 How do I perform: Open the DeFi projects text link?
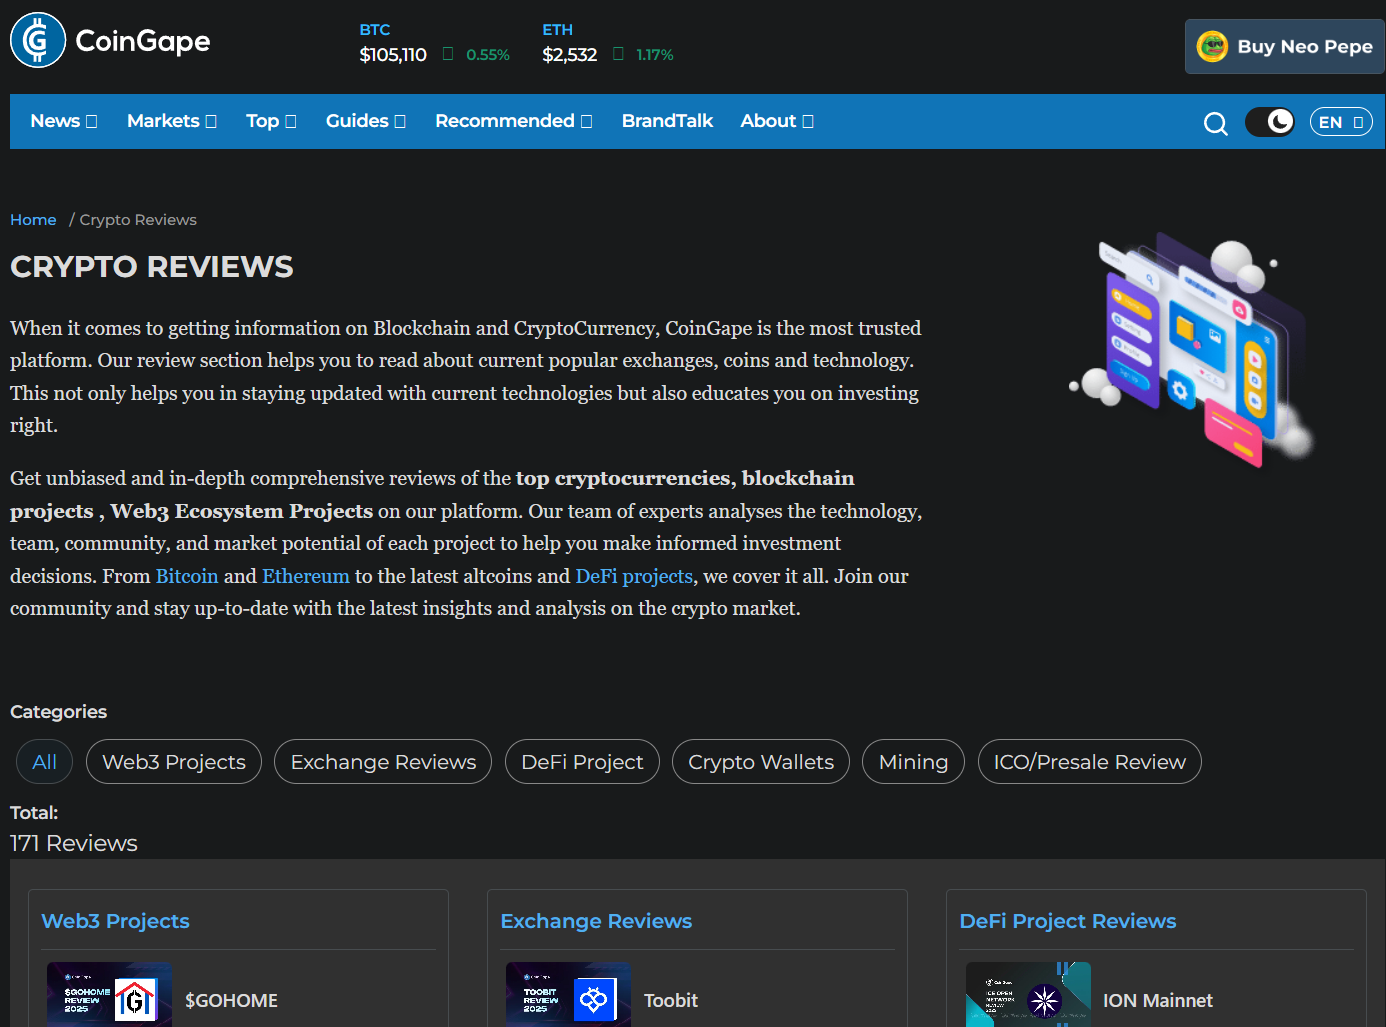[x=634, y=576]
